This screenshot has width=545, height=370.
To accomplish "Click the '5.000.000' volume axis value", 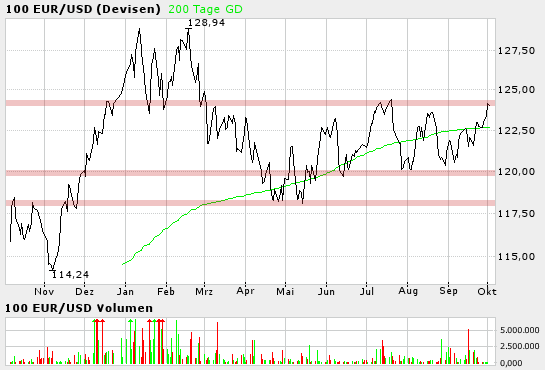I will 520,330.
